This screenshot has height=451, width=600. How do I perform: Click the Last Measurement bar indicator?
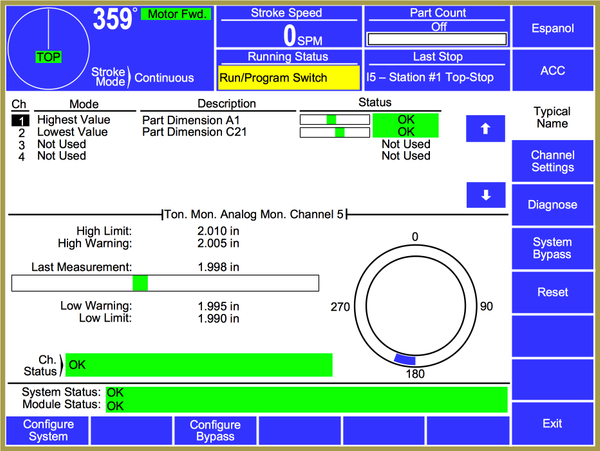tap(140, 283)
